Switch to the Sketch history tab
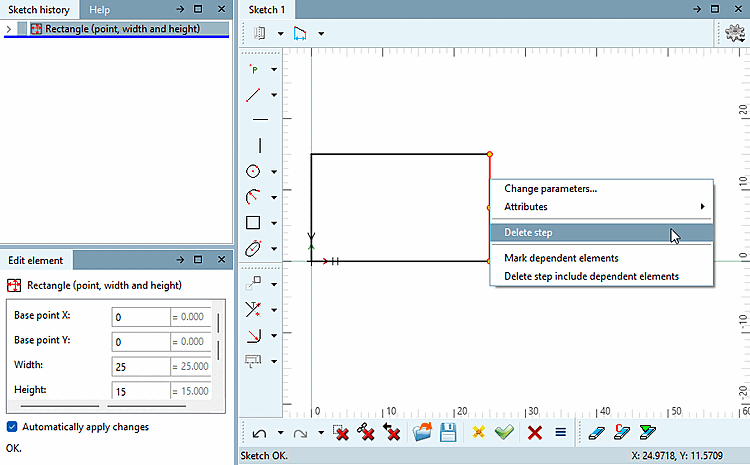Viewport: 750px width, 465px height. (x=39, y=10)
